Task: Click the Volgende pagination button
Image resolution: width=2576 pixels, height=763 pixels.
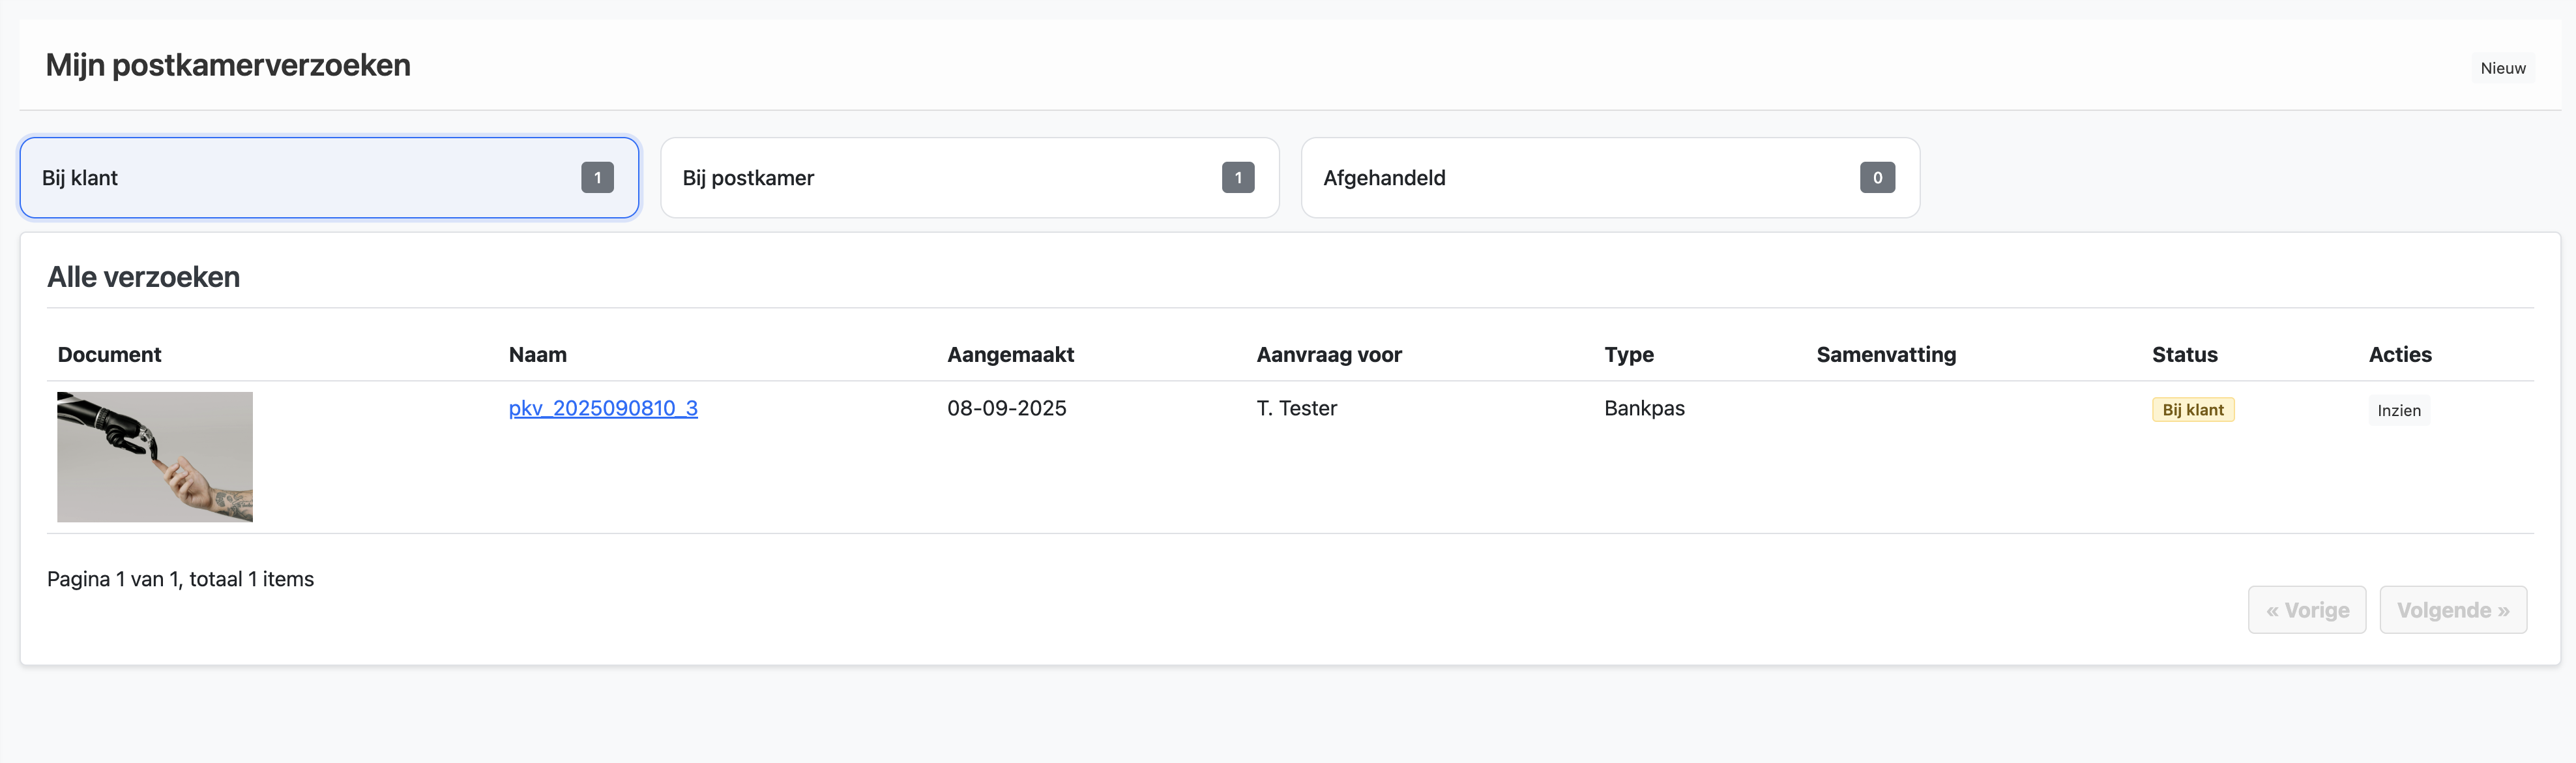Action: click(x=2452, y=610)
